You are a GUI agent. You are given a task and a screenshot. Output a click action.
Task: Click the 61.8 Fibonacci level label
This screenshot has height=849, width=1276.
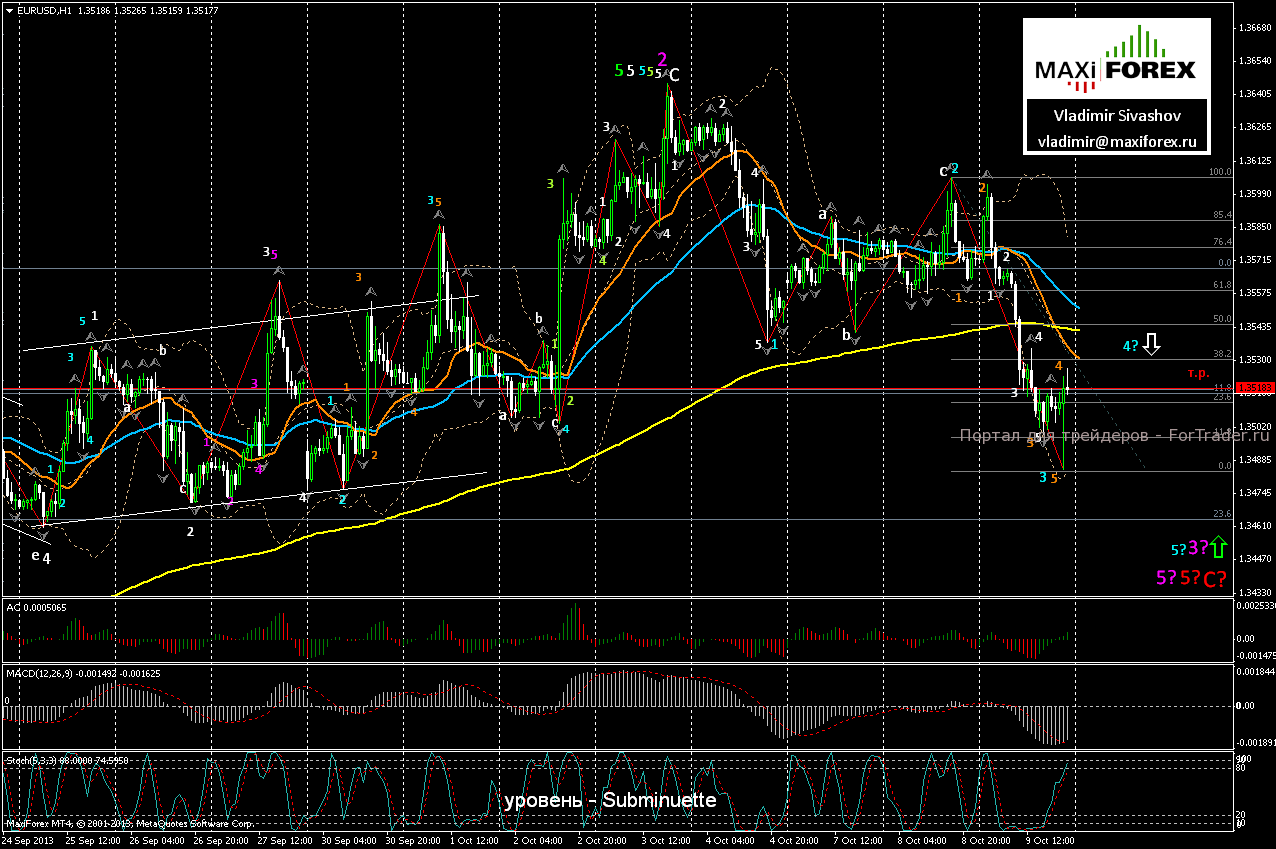(x=1220, y=285)
